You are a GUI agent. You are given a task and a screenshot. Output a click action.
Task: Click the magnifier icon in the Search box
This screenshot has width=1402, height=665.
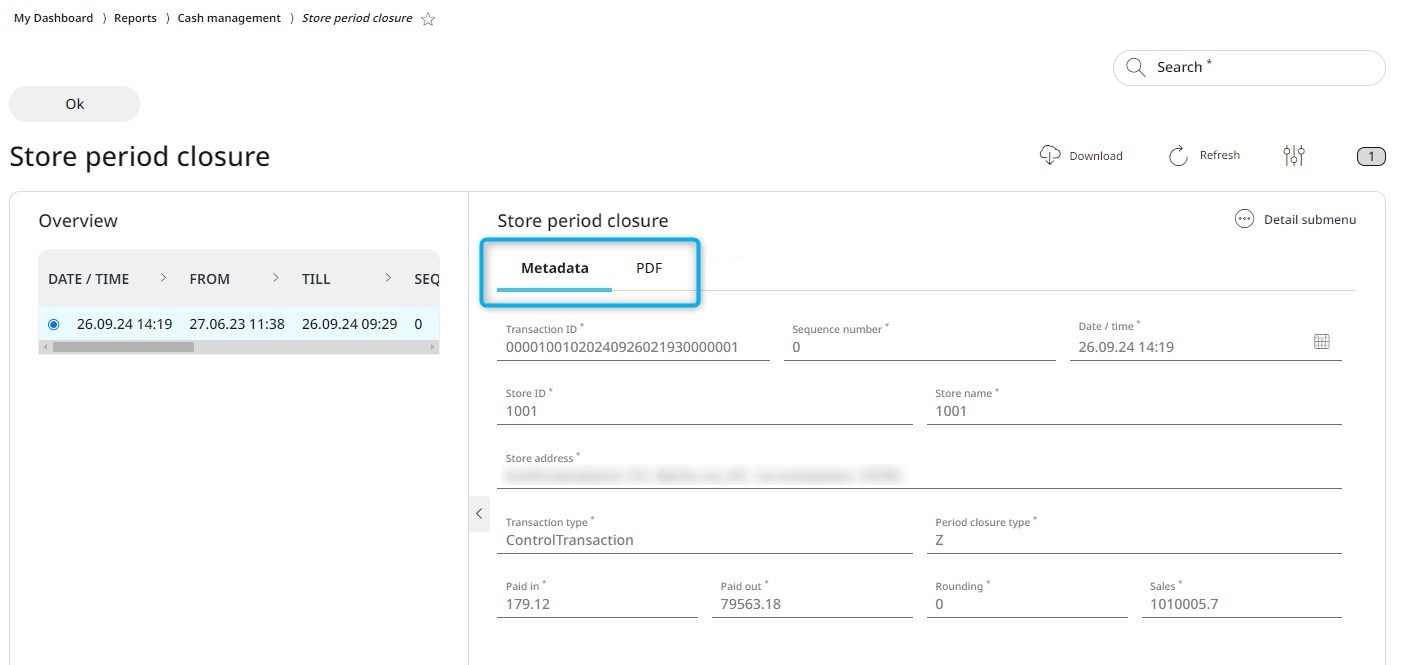pos(1135,67)
